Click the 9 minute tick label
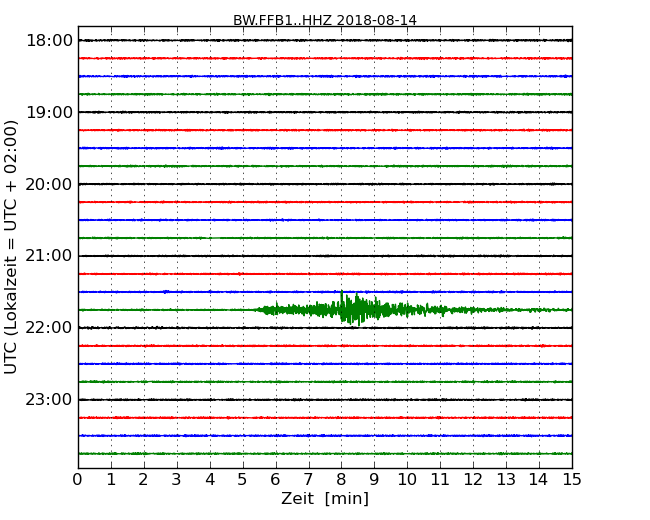Image resolution: width=650 pixels, height=520 pixels. 374,479
